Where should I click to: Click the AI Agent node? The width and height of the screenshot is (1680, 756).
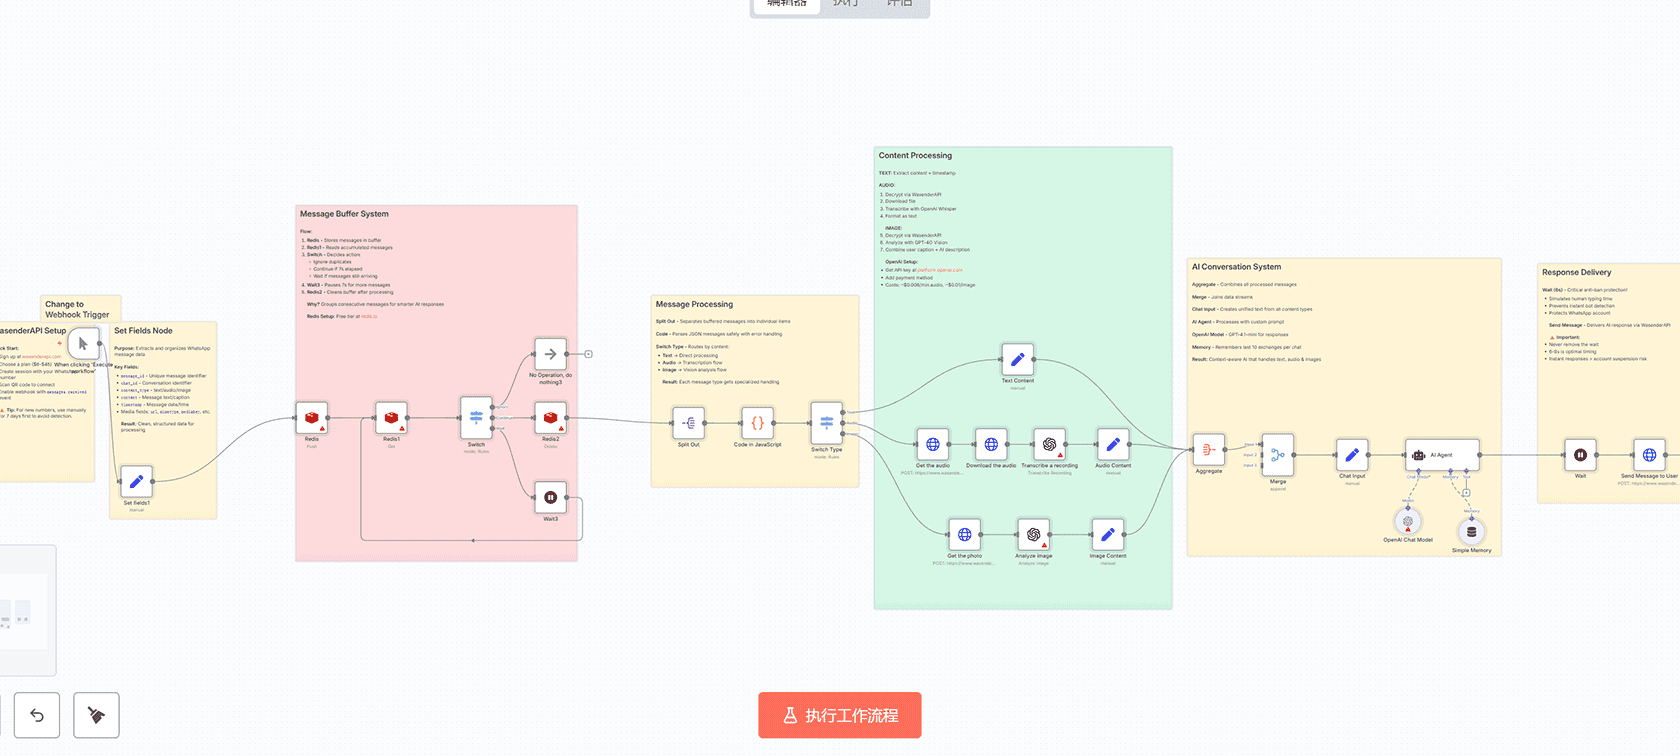[1441, 455]
